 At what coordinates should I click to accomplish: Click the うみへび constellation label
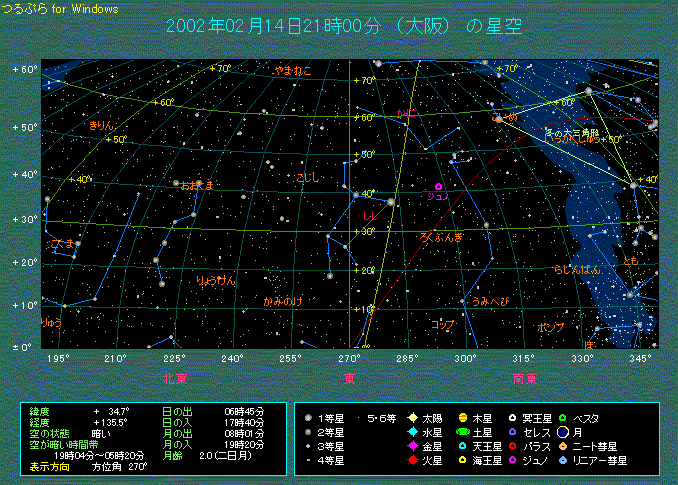[x=491, y=301]
